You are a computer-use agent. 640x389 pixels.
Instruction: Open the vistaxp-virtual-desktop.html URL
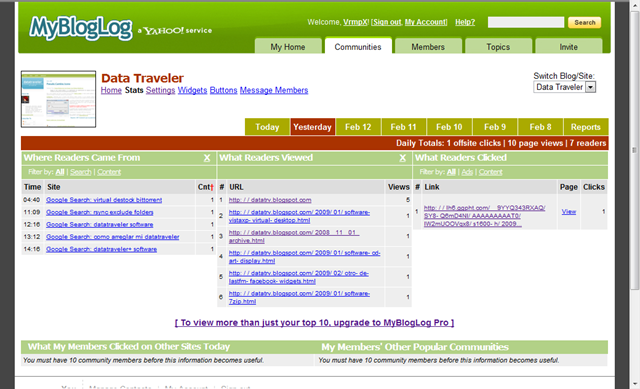299,216
